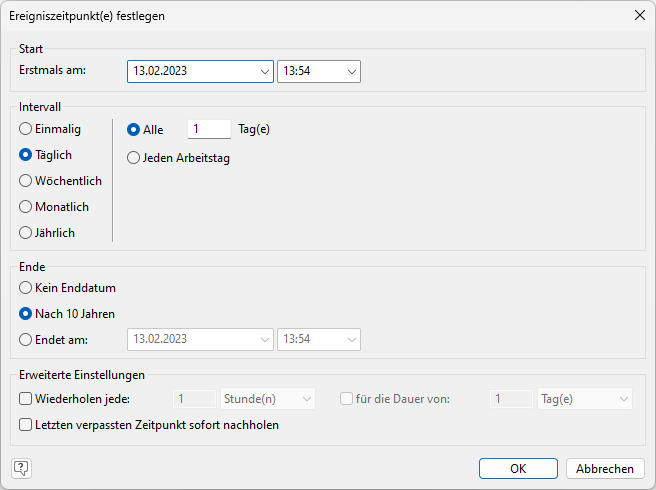Select the Jährlich interval option
The height and width of the screenshot is (490, 656).
pos(26,233)
